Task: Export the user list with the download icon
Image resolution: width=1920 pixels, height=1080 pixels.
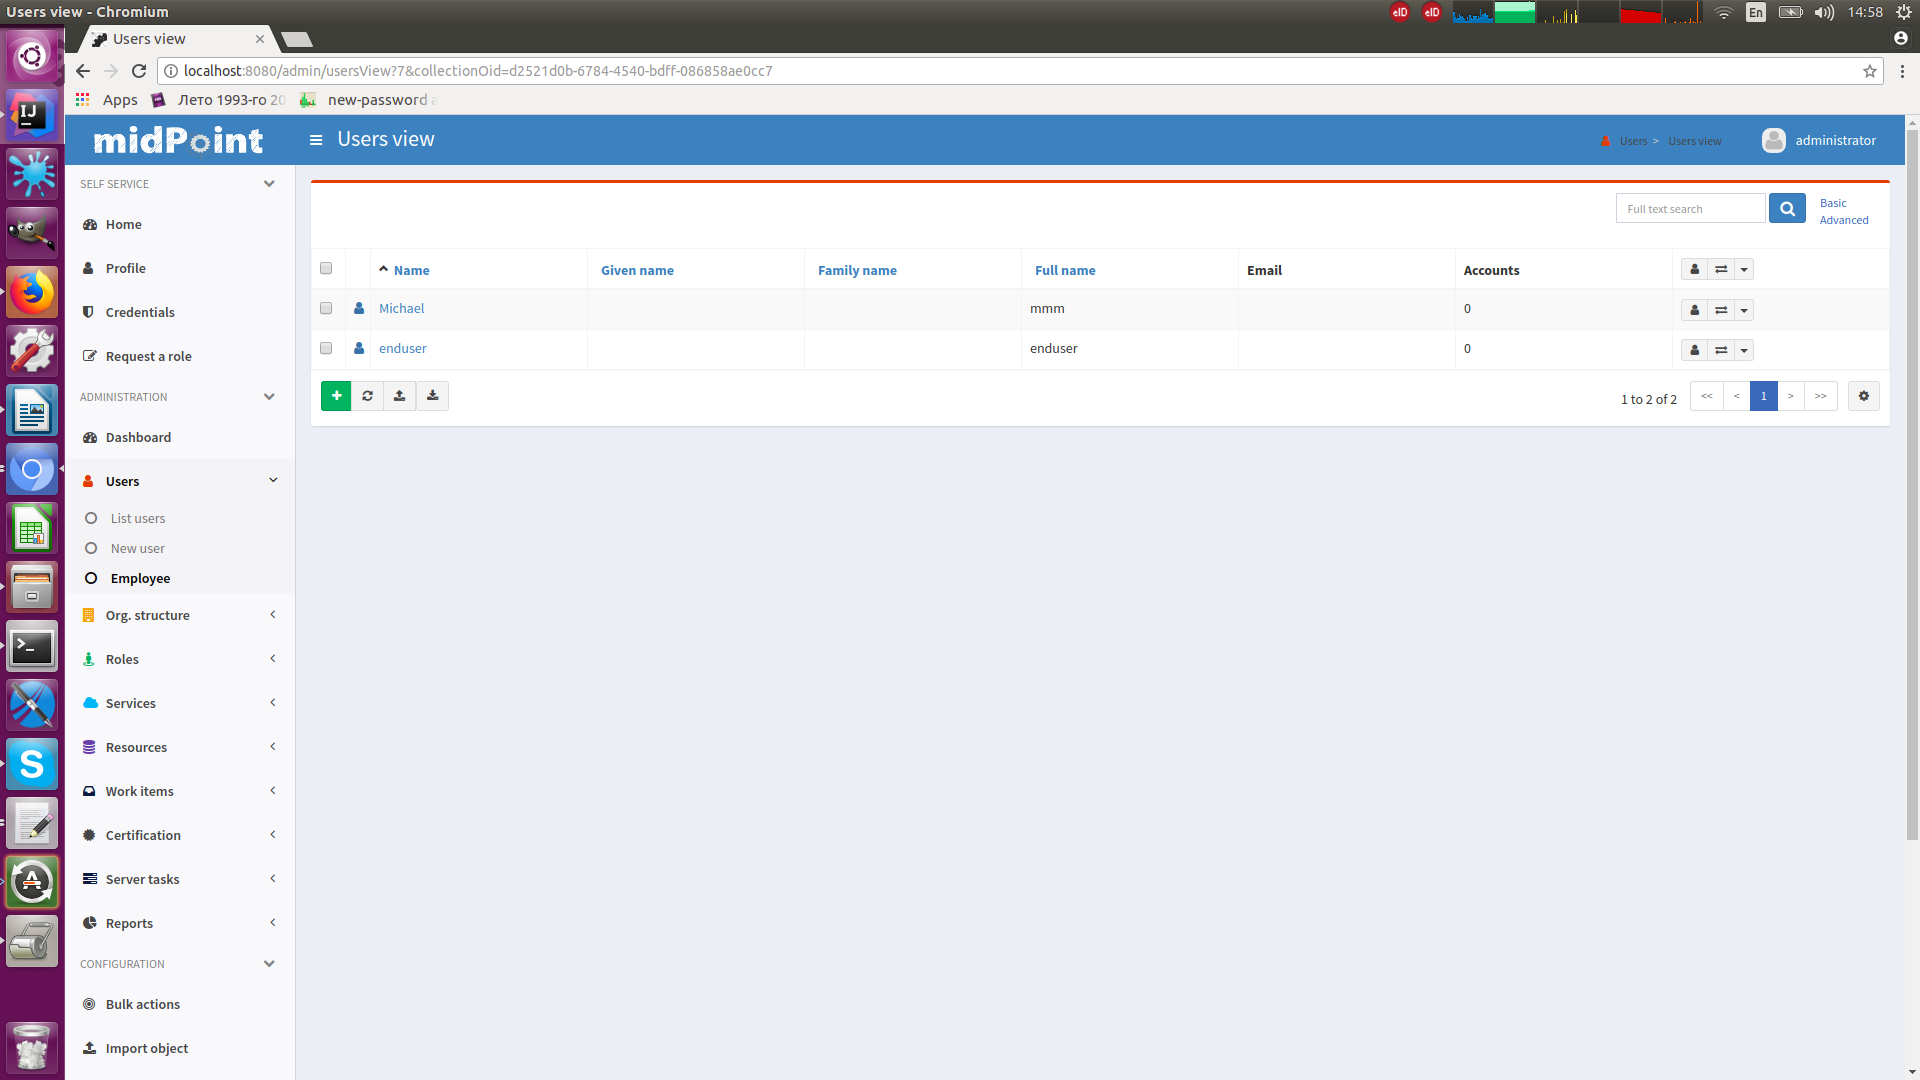Action: pos(432,395)
